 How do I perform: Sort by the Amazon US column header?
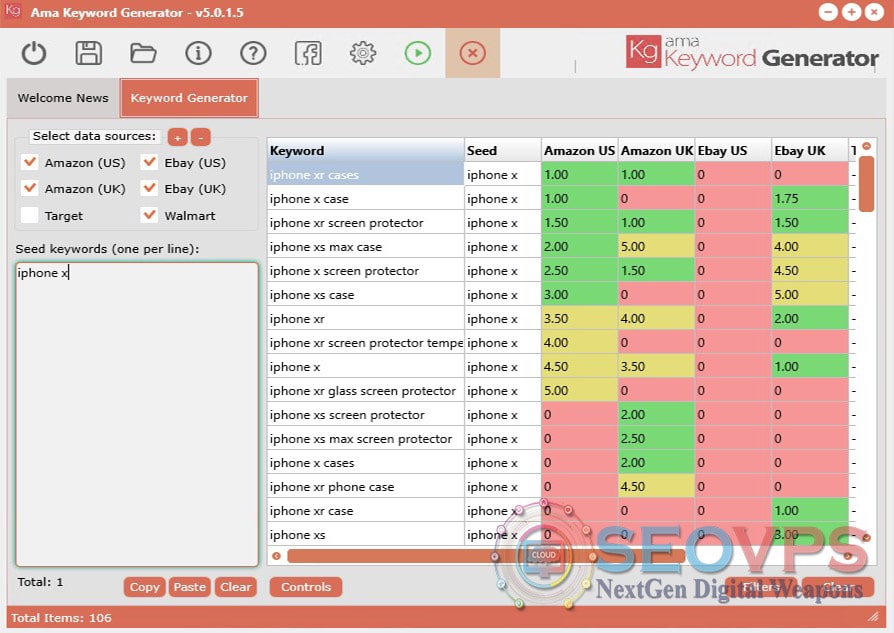[579, 151]
